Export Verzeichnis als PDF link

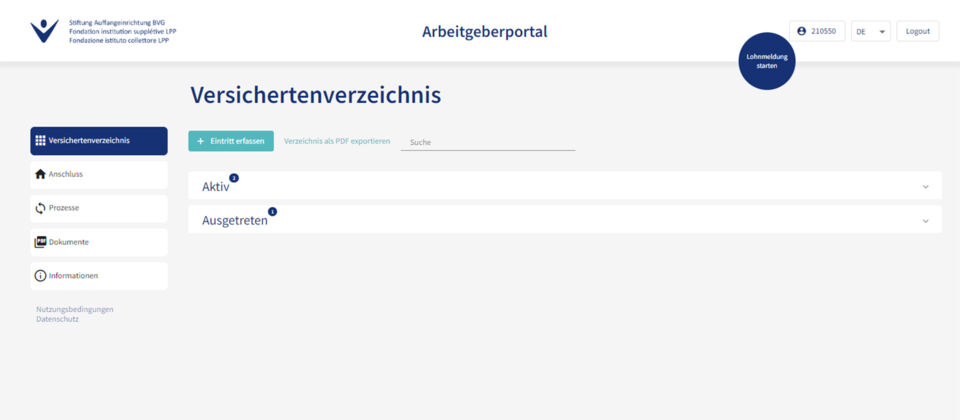(337, 141)
